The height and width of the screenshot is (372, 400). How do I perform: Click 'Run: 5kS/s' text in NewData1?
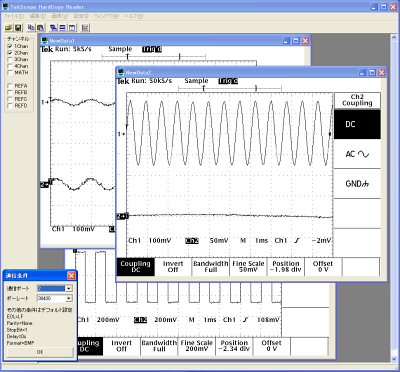(73, 49)
